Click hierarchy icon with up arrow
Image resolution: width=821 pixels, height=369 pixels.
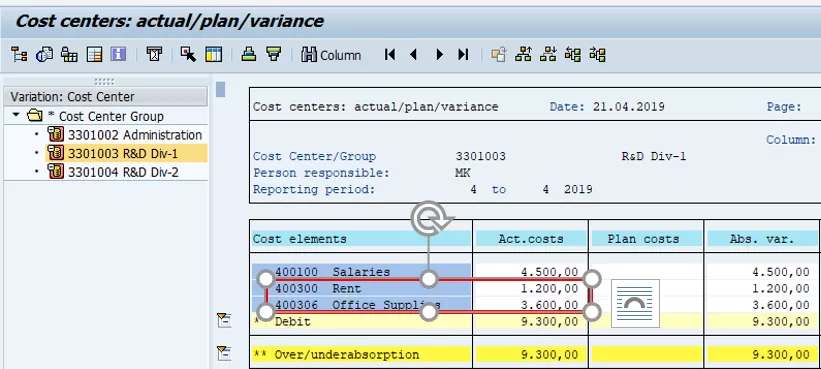523,54
